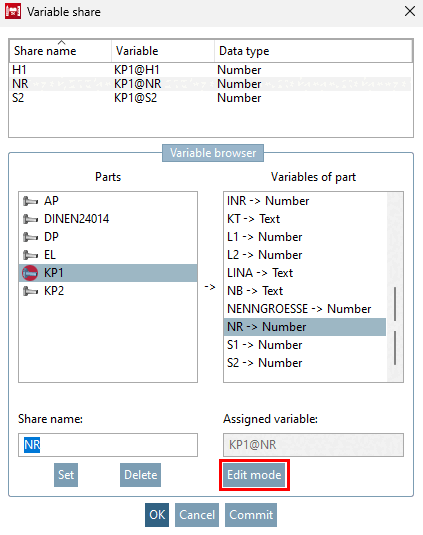This screenshot has width=423, height=535.
Task: Select variable KT -> Text
Action: 305,219
